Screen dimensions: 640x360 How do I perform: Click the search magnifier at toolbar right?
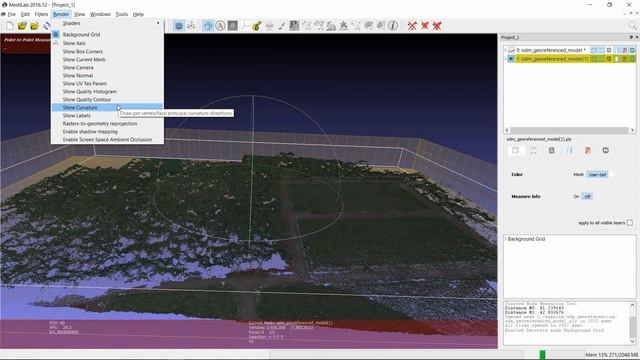[x=633, y=26]
